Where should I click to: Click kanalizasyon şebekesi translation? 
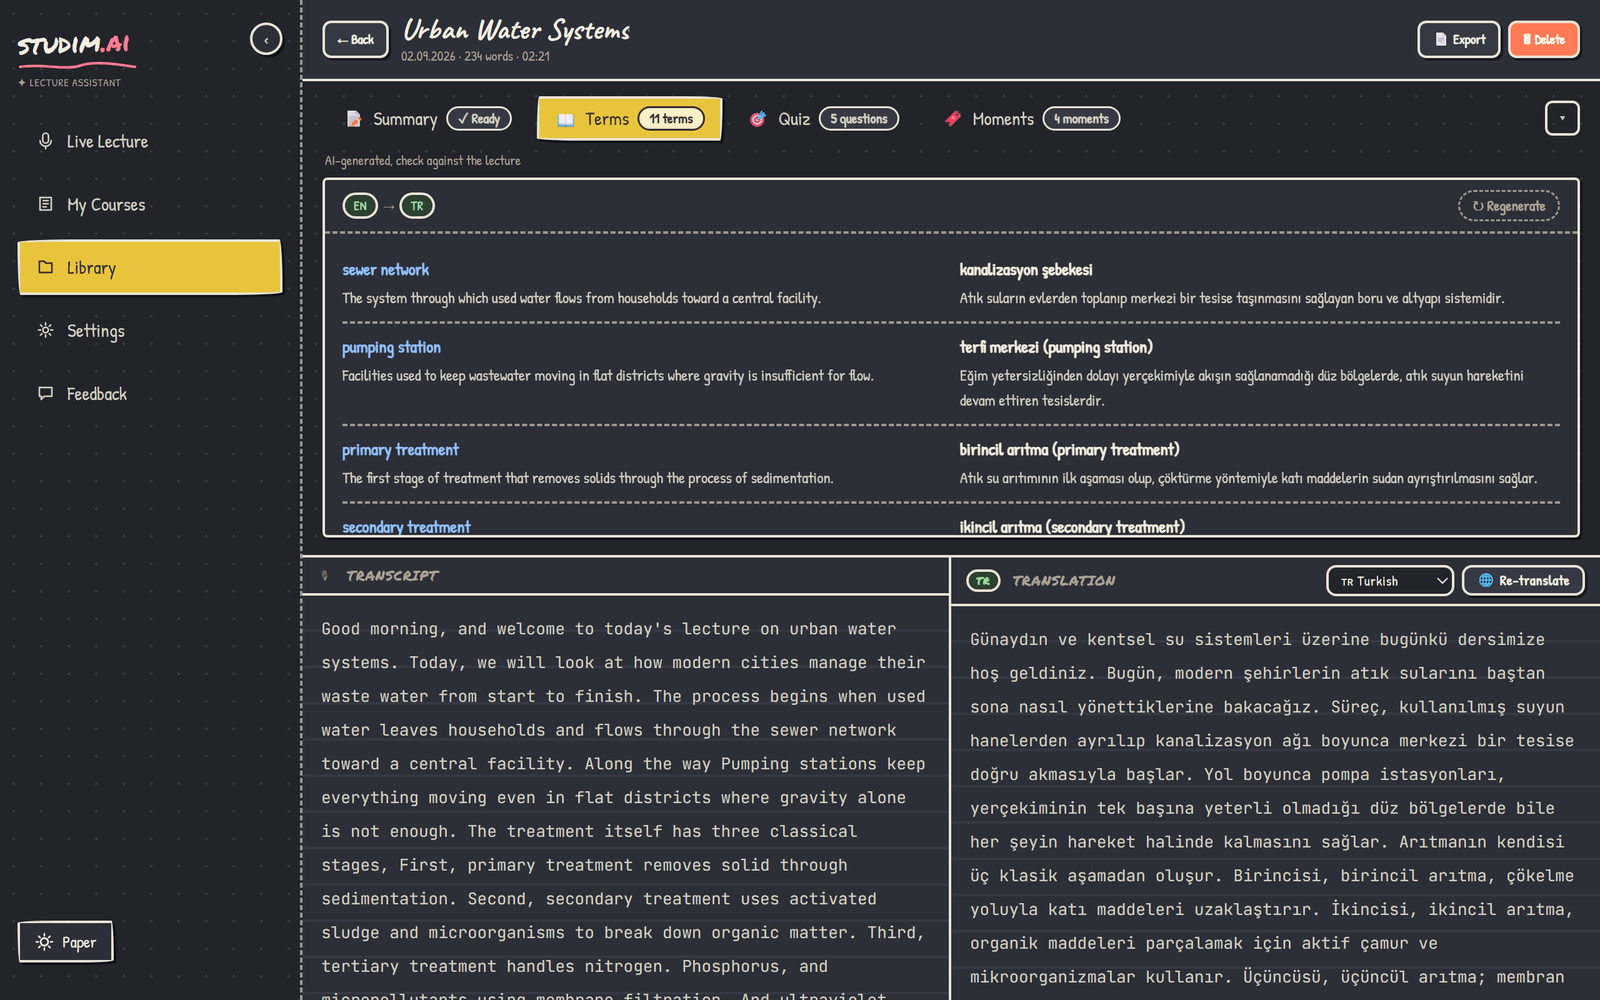click(1026, 270)
